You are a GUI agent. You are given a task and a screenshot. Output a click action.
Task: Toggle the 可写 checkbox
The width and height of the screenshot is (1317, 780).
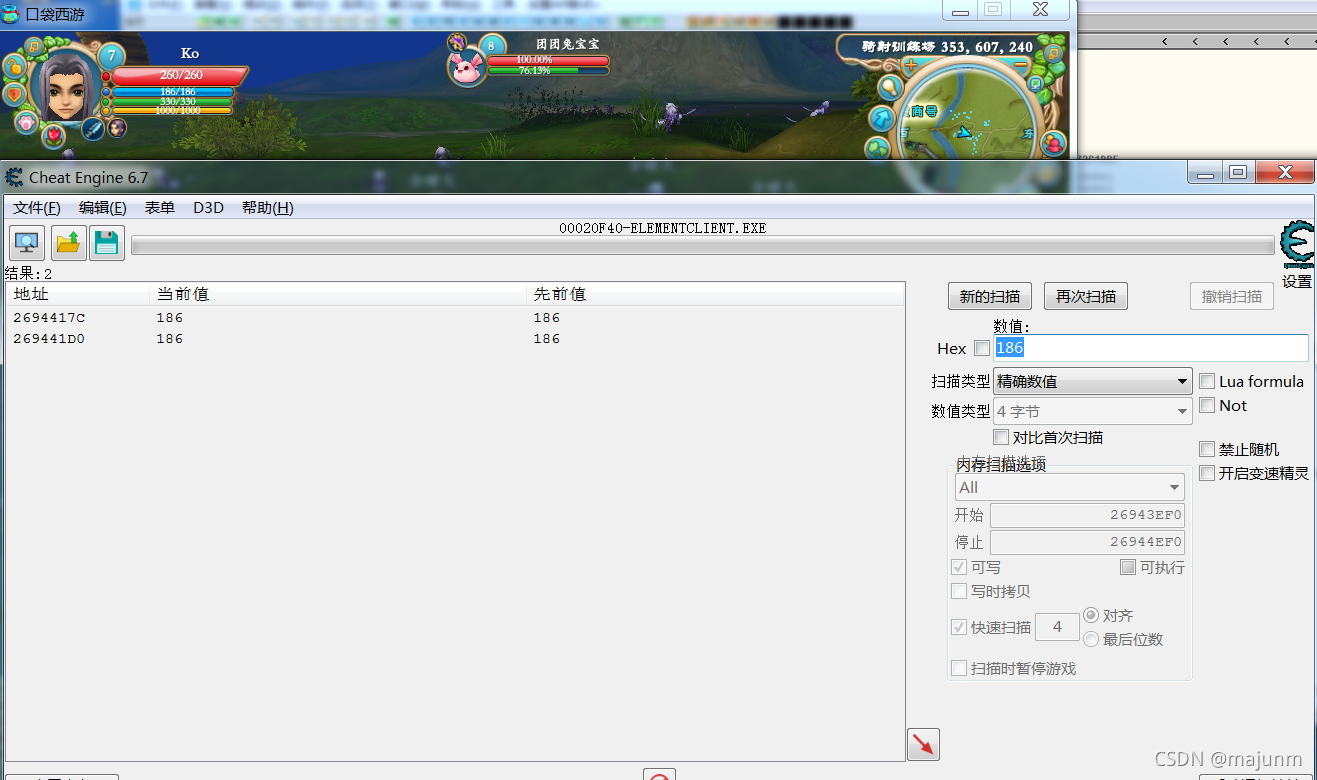click(959, 567)
